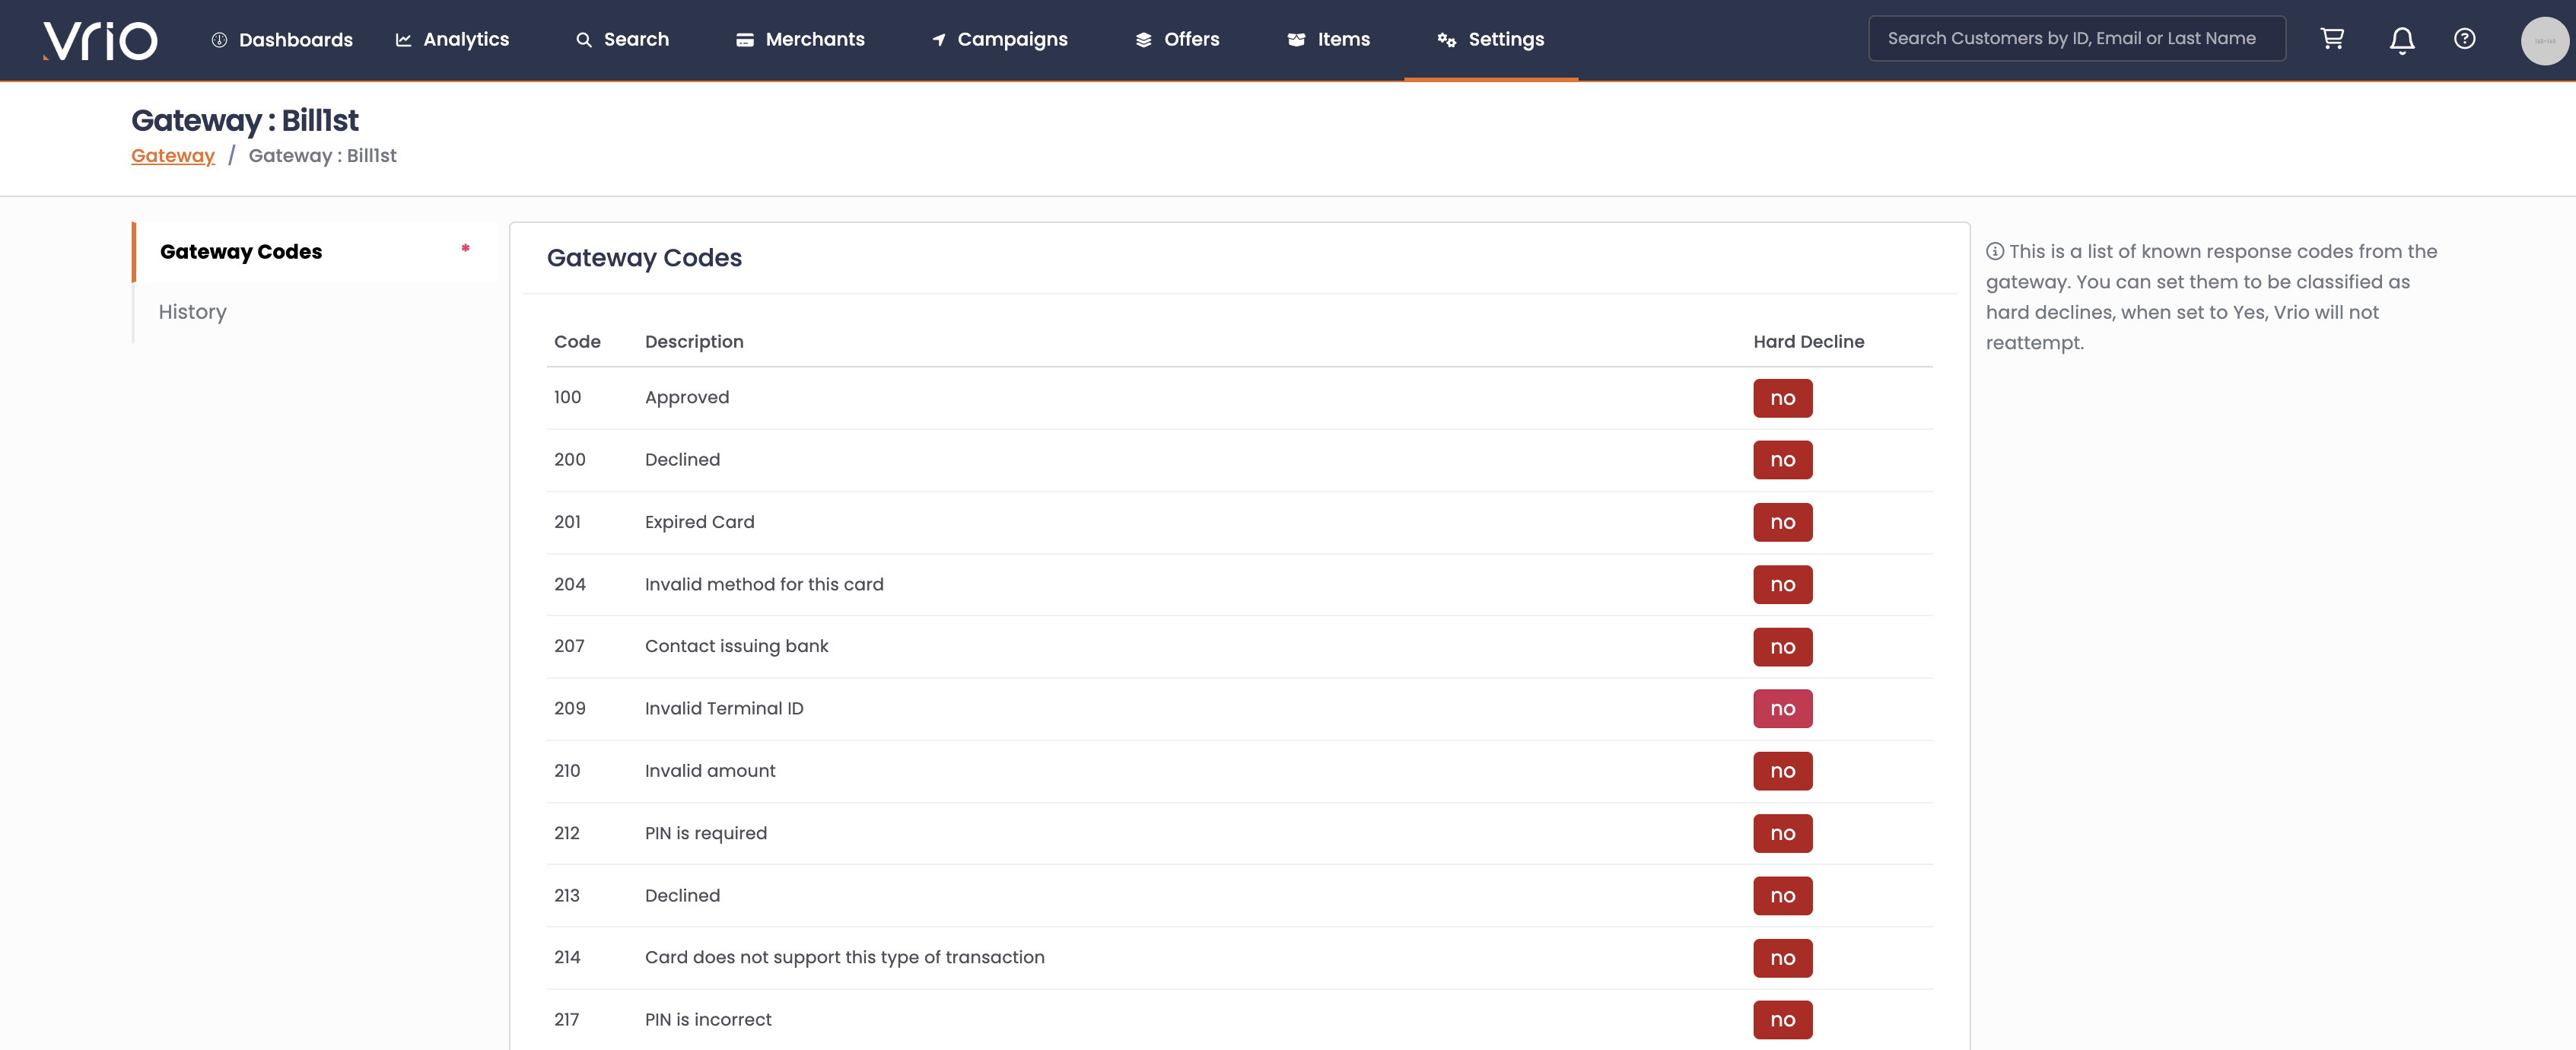Click the info icon beside the help text
This screenshot has height=1050, width=2576.
pyautogui.click(x=1995, y=251)
